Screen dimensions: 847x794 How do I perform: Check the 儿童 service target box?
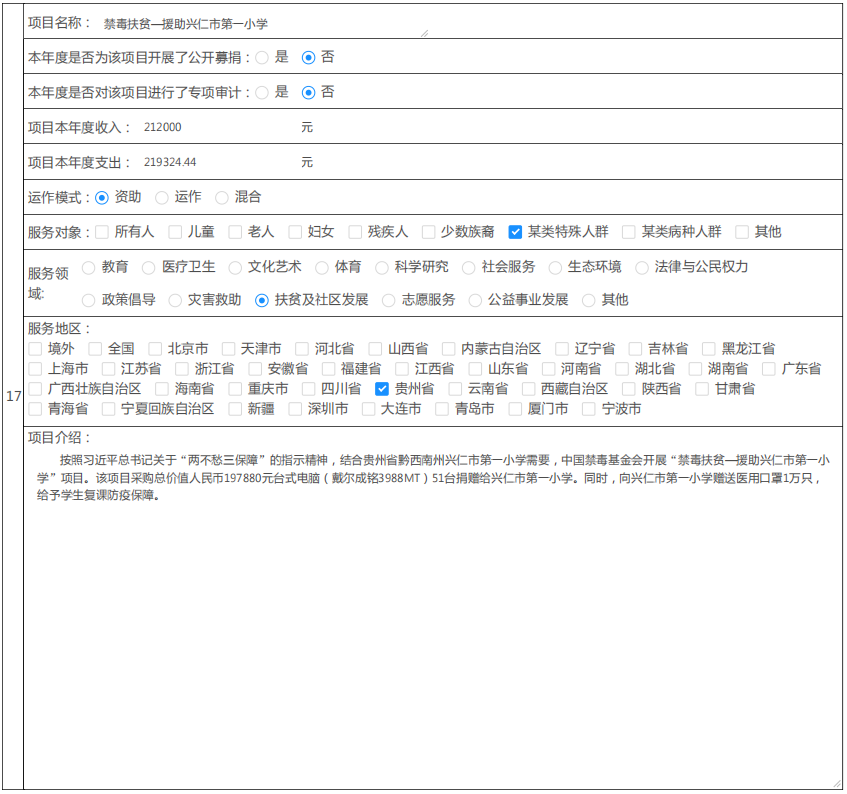point(175,232)
